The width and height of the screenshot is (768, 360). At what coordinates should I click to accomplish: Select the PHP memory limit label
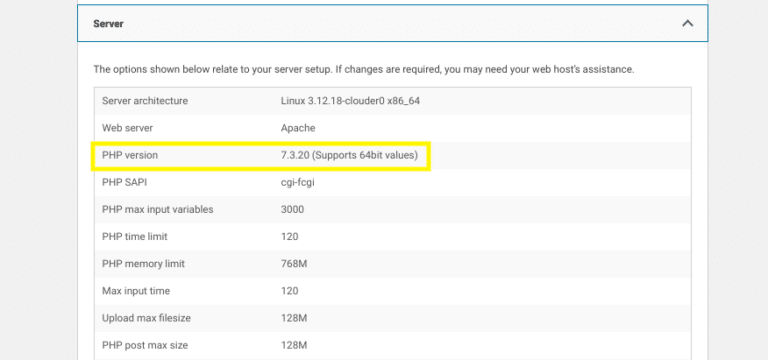(x=144, y=264)
